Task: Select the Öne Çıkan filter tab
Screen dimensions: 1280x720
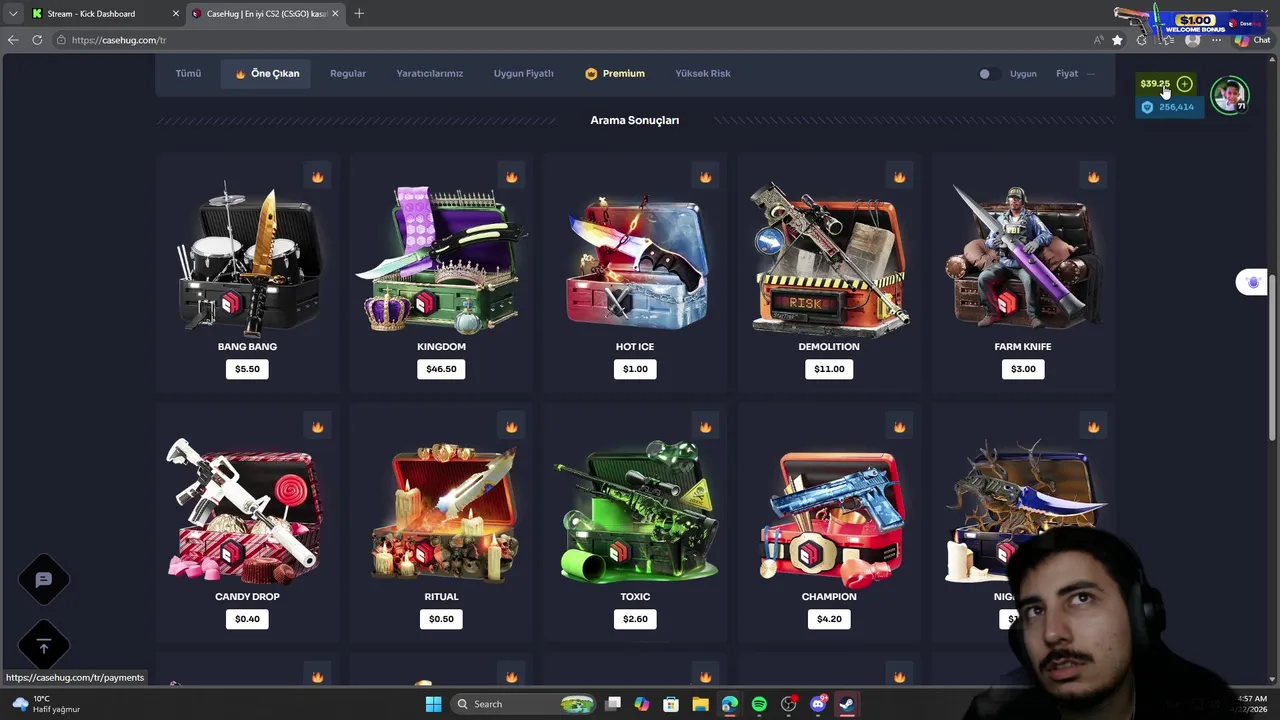Action: 267,74
